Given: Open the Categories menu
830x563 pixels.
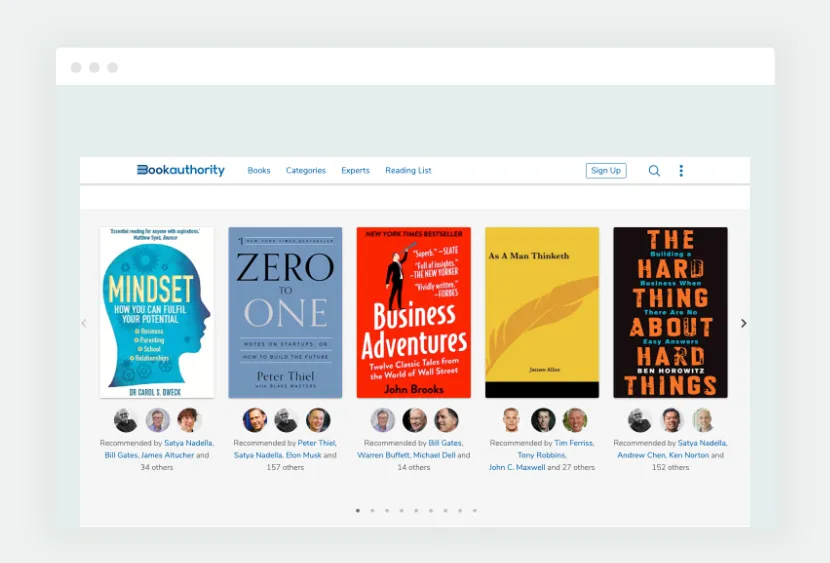Looking at the screenshot, I should 305,170.
